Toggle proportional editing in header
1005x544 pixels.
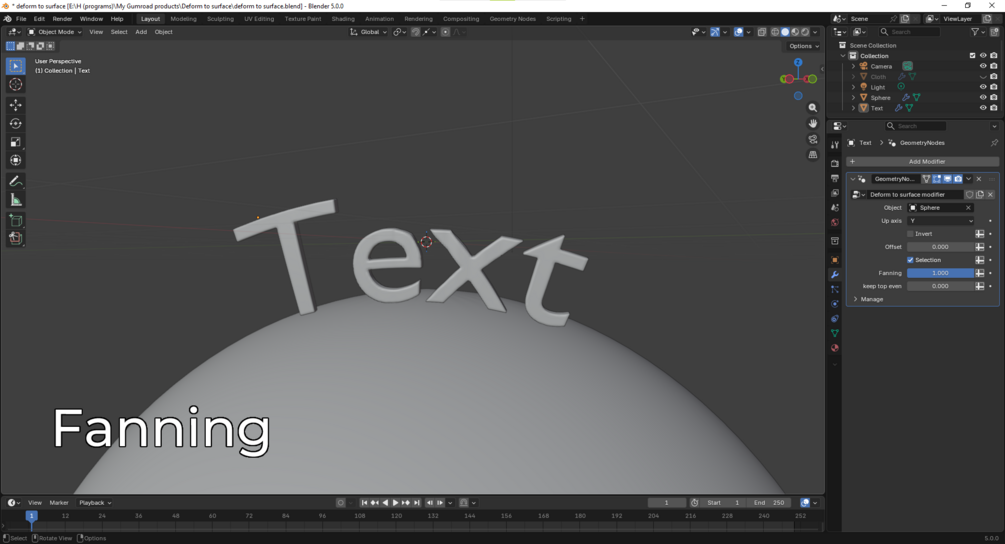pos(445,32)
